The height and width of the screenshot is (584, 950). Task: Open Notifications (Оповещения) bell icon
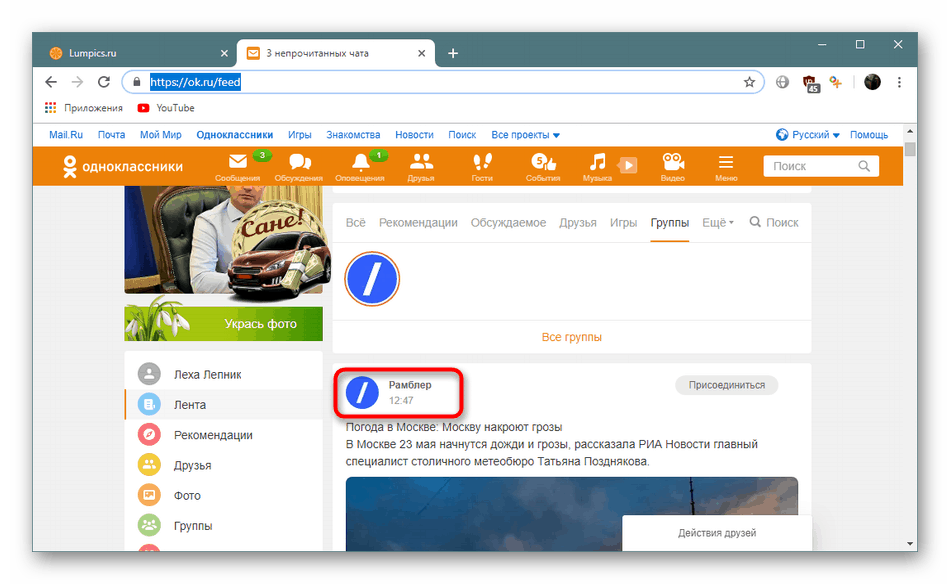(360, 162)
